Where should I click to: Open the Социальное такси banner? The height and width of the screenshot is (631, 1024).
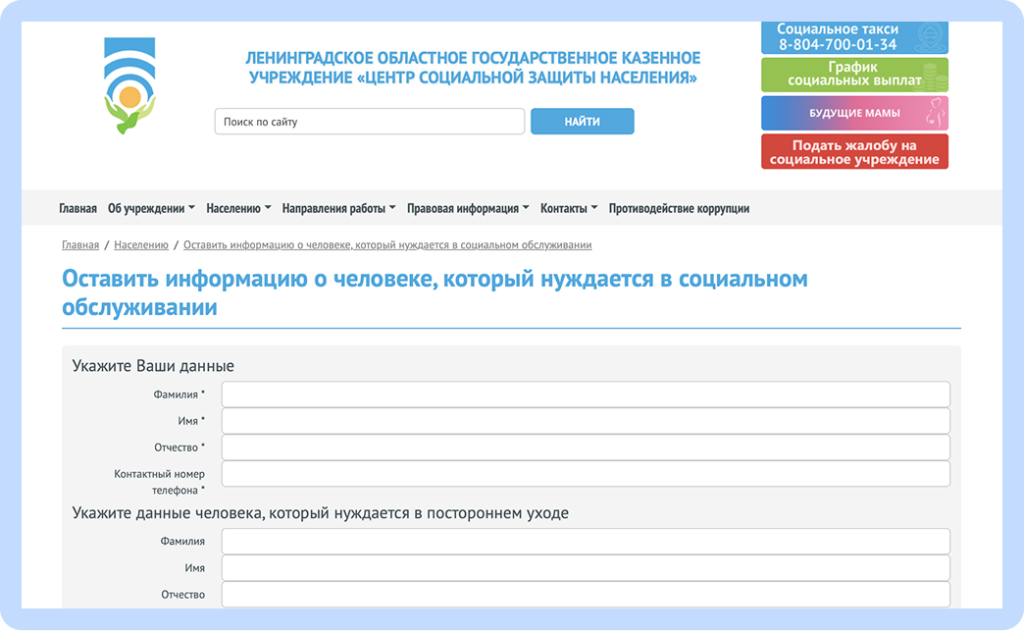pyautogui.click(x=854, y=38)
